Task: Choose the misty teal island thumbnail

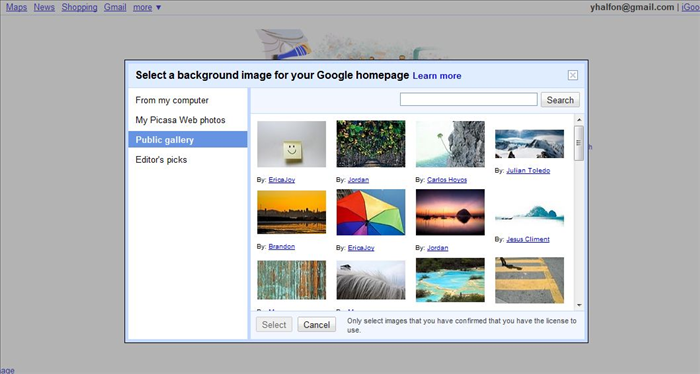Action: point(529,213)
